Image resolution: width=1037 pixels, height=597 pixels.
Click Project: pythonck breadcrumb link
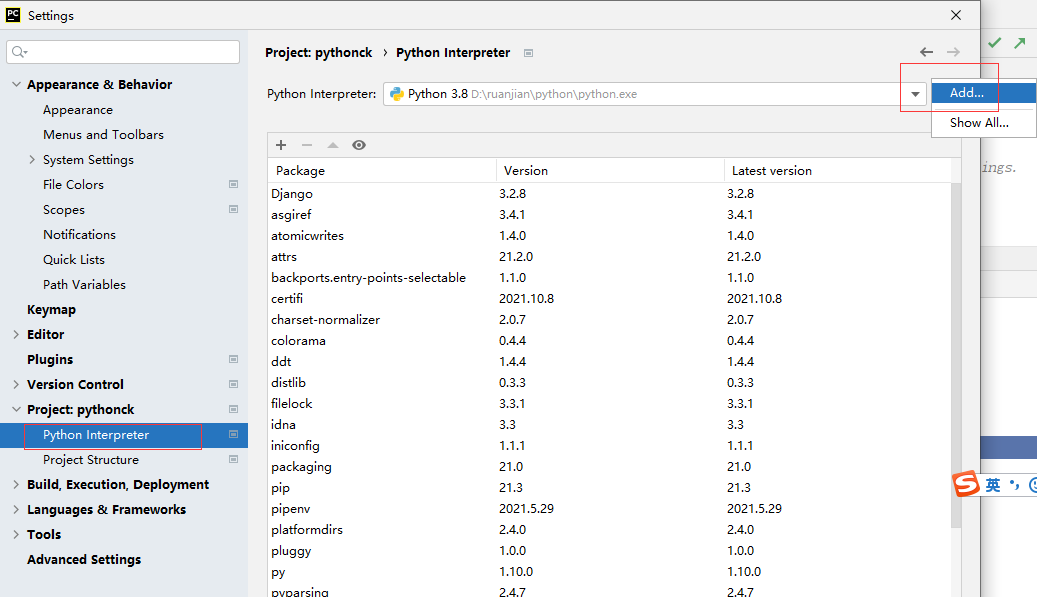click(319, 53)
